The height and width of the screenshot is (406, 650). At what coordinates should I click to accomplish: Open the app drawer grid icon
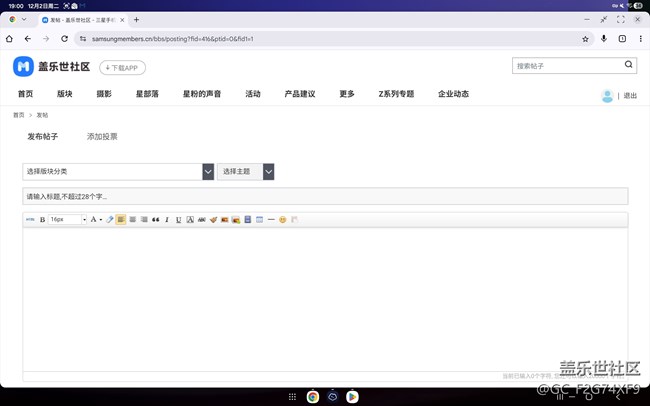click(292, 397)
